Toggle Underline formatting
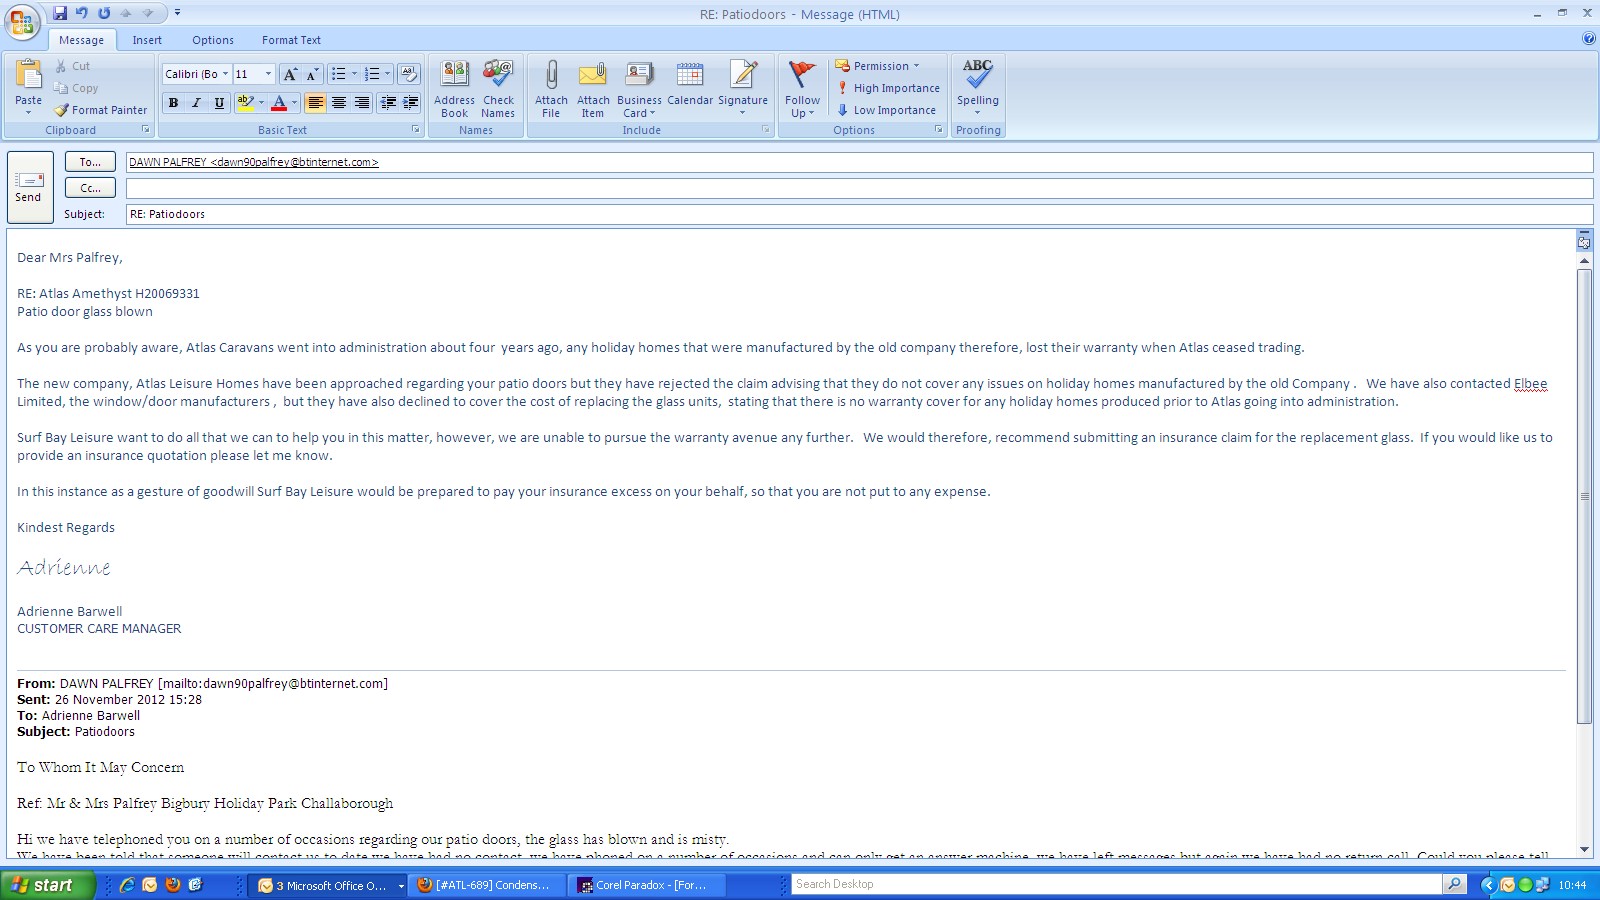Screen dimensions: 1600x900 tap(219, 103)
